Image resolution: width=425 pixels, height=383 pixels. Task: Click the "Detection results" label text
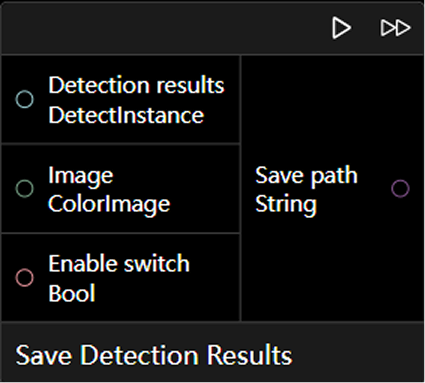[x=136, y=85]
